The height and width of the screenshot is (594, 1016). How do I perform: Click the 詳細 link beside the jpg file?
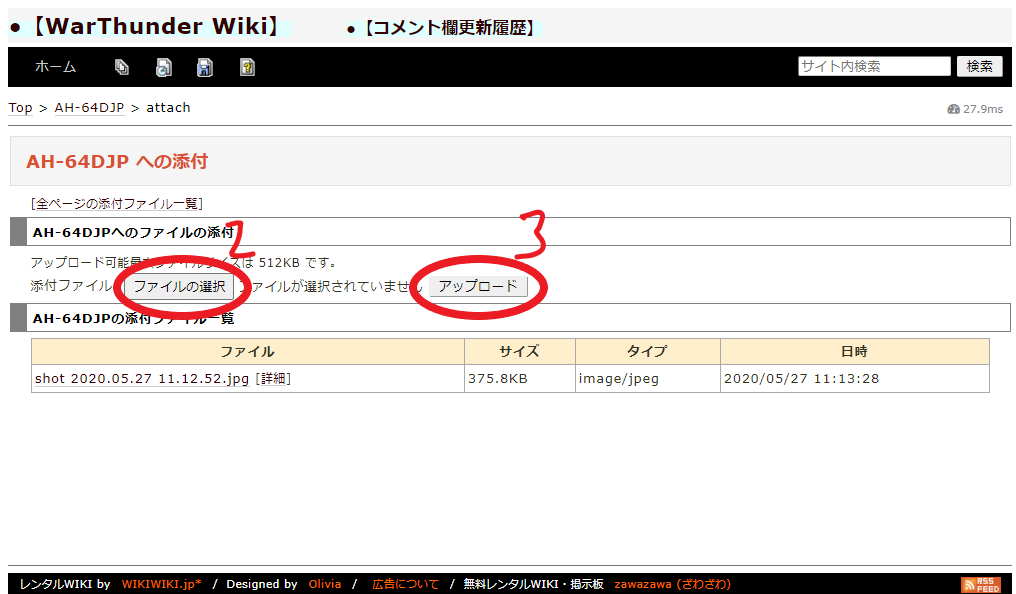tap(273, 379)
